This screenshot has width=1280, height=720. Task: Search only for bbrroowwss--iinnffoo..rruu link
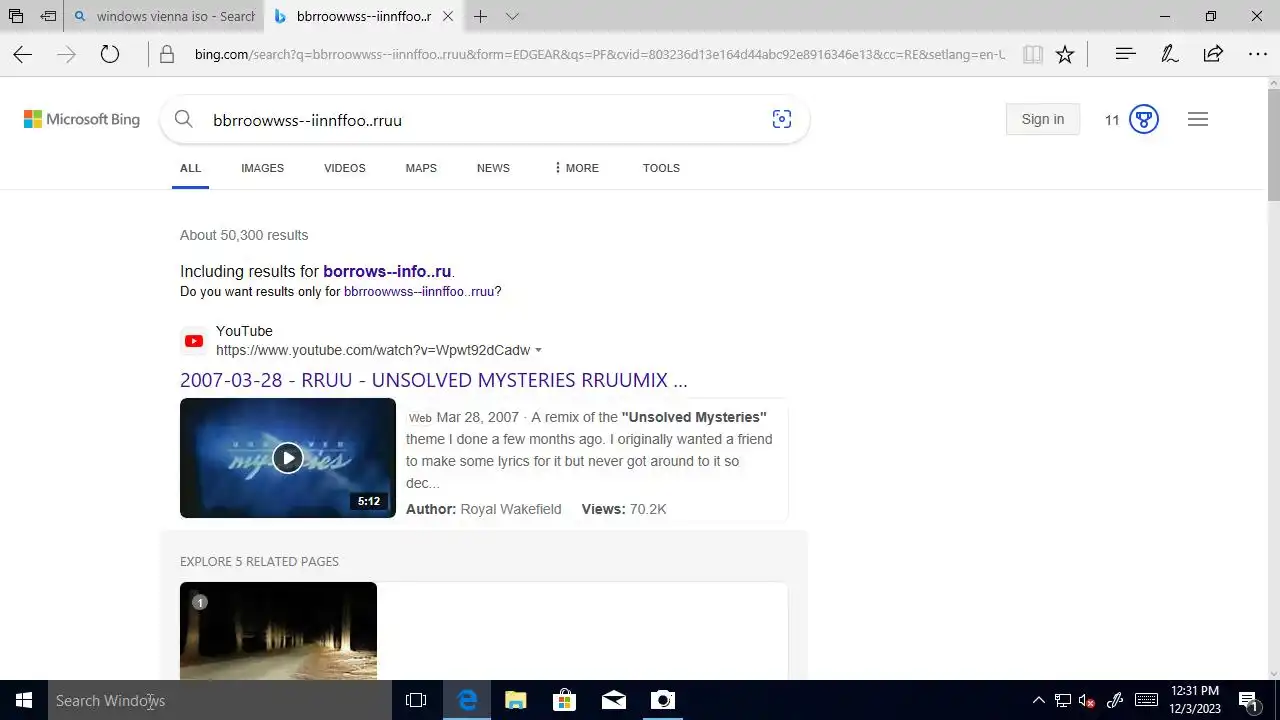(419, 292)
